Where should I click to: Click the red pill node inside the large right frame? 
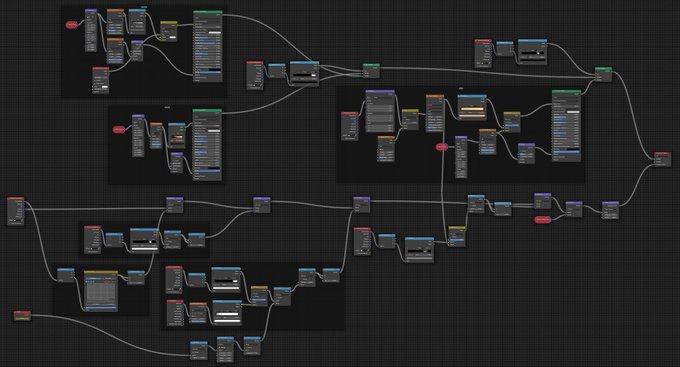tap(441, 147)
